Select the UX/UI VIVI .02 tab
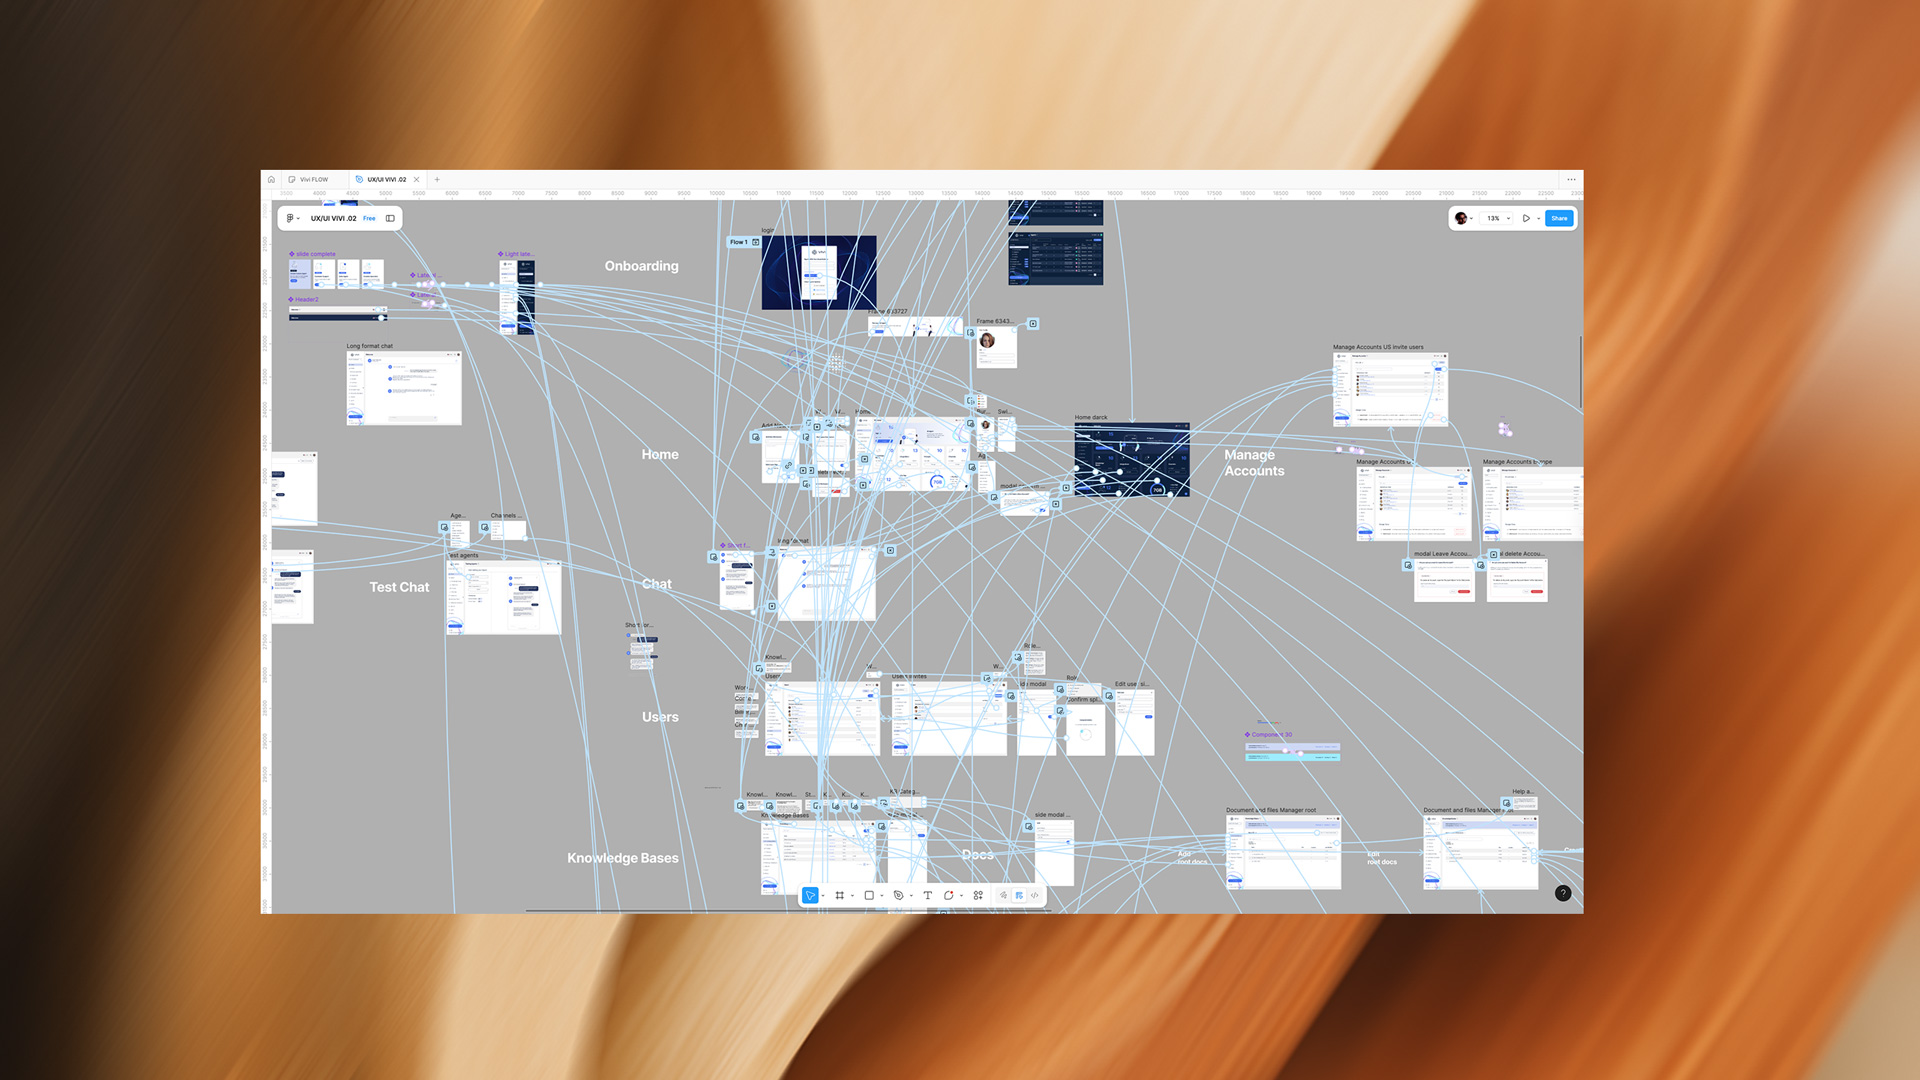This screenshot has height=1080, width=1920. point(385,180)
